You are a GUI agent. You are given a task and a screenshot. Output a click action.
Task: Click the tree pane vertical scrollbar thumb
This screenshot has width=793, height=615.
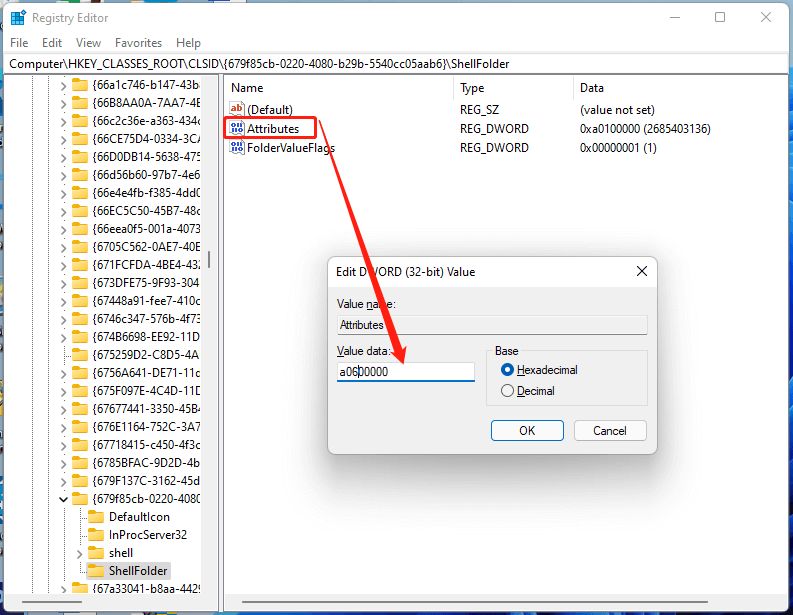coord(209,260)
